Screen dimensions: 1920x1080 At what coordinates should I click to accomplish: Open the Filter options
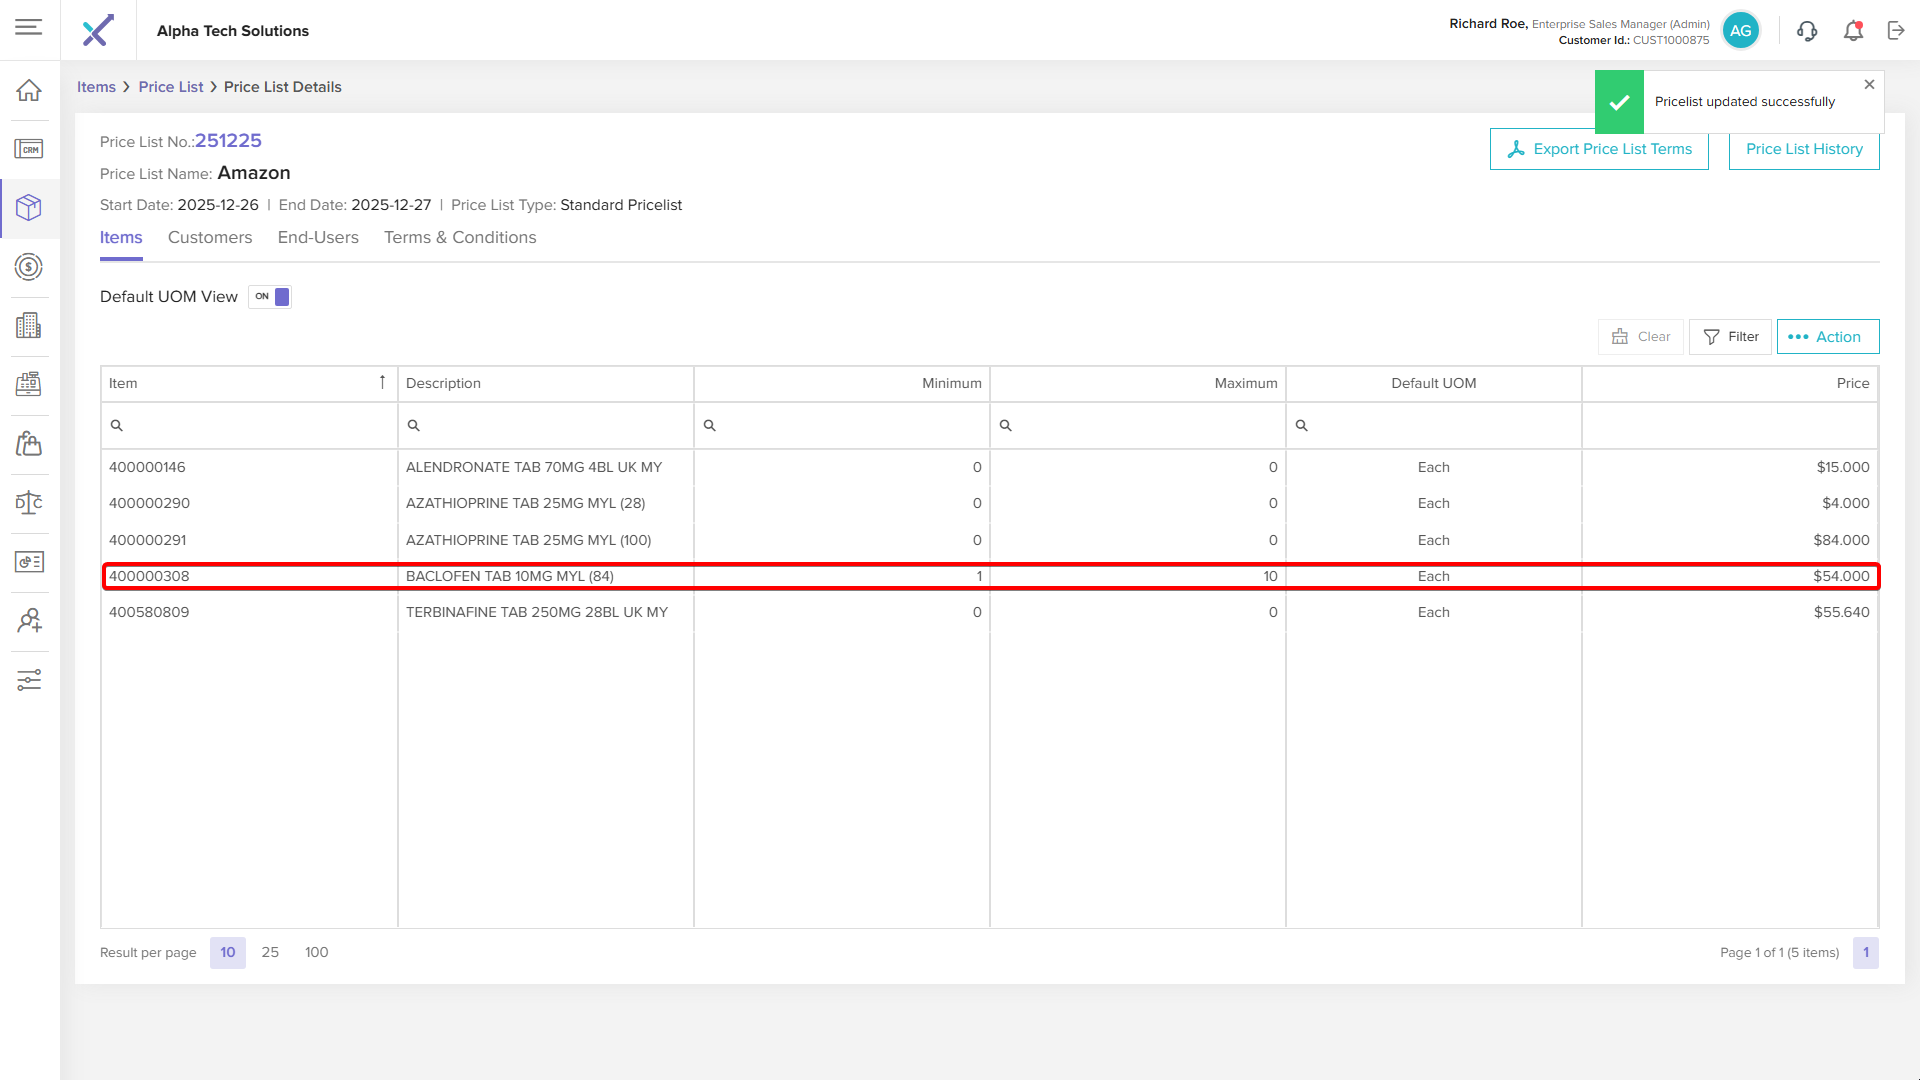coord(1730,337)
